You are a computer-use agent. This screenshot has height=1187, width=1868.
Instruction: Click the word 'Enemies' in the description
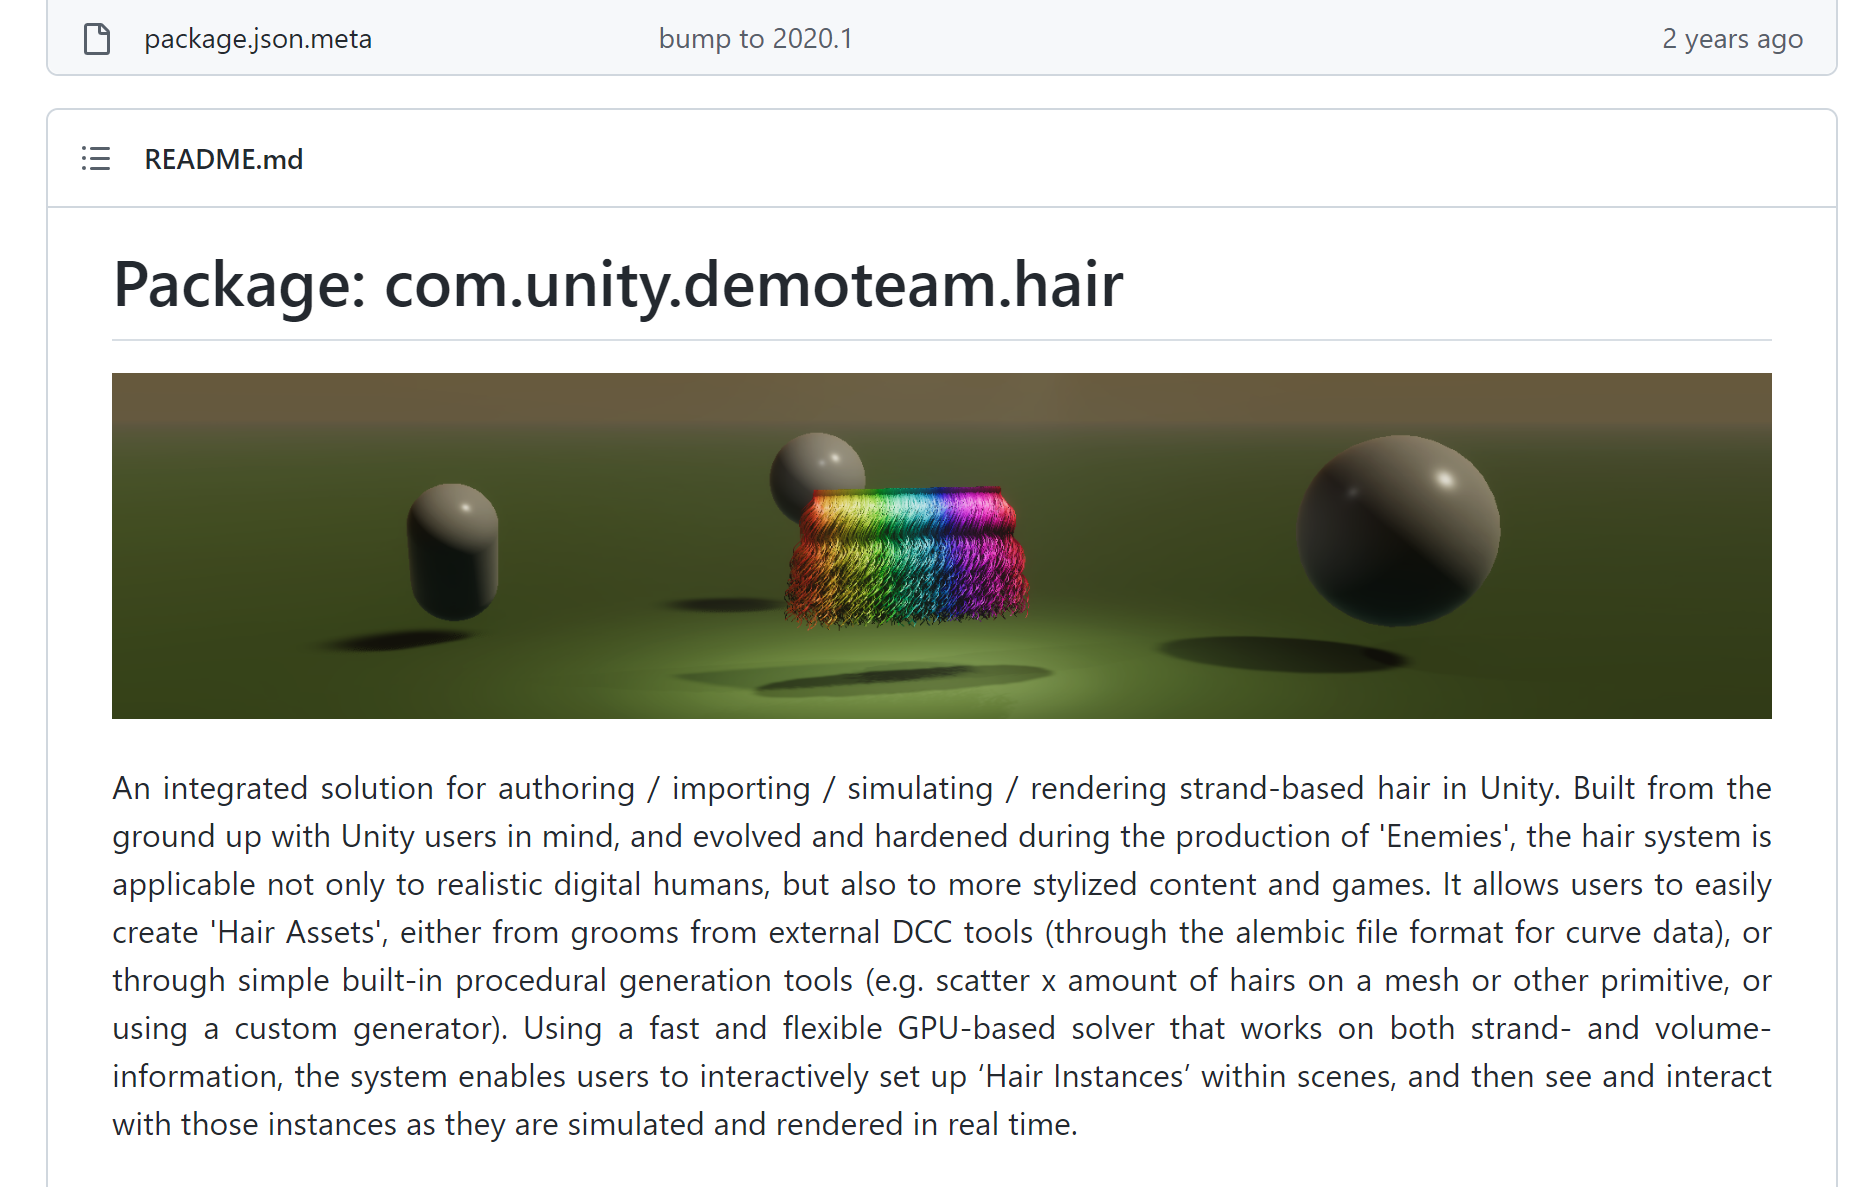click(1439, 836)
